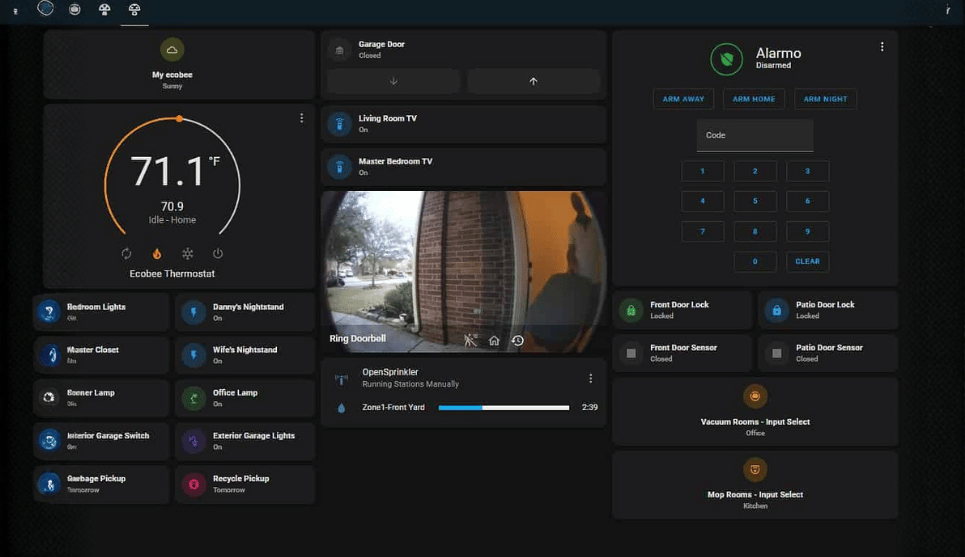Tap keypad digit 5
Screen dimensions: 965x557
(x=755, y=201)
